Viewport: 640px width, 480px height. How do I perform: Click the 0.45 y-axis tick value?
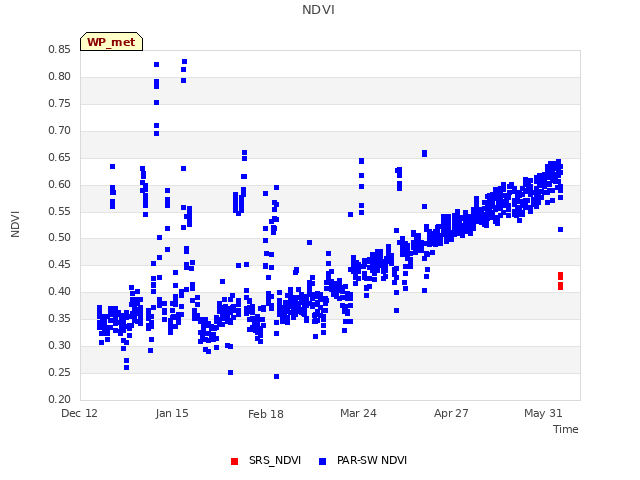pyautogui.click(x=59, y=264)
